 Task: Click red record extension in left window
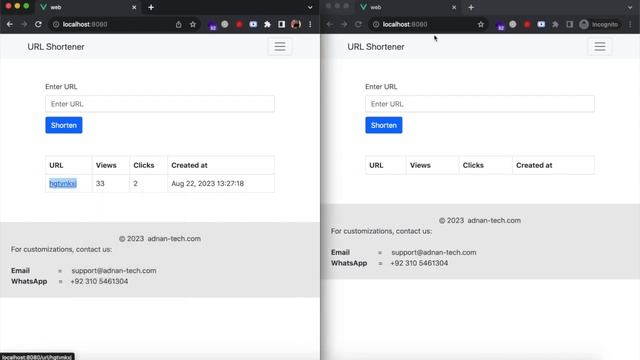[239, 24]
